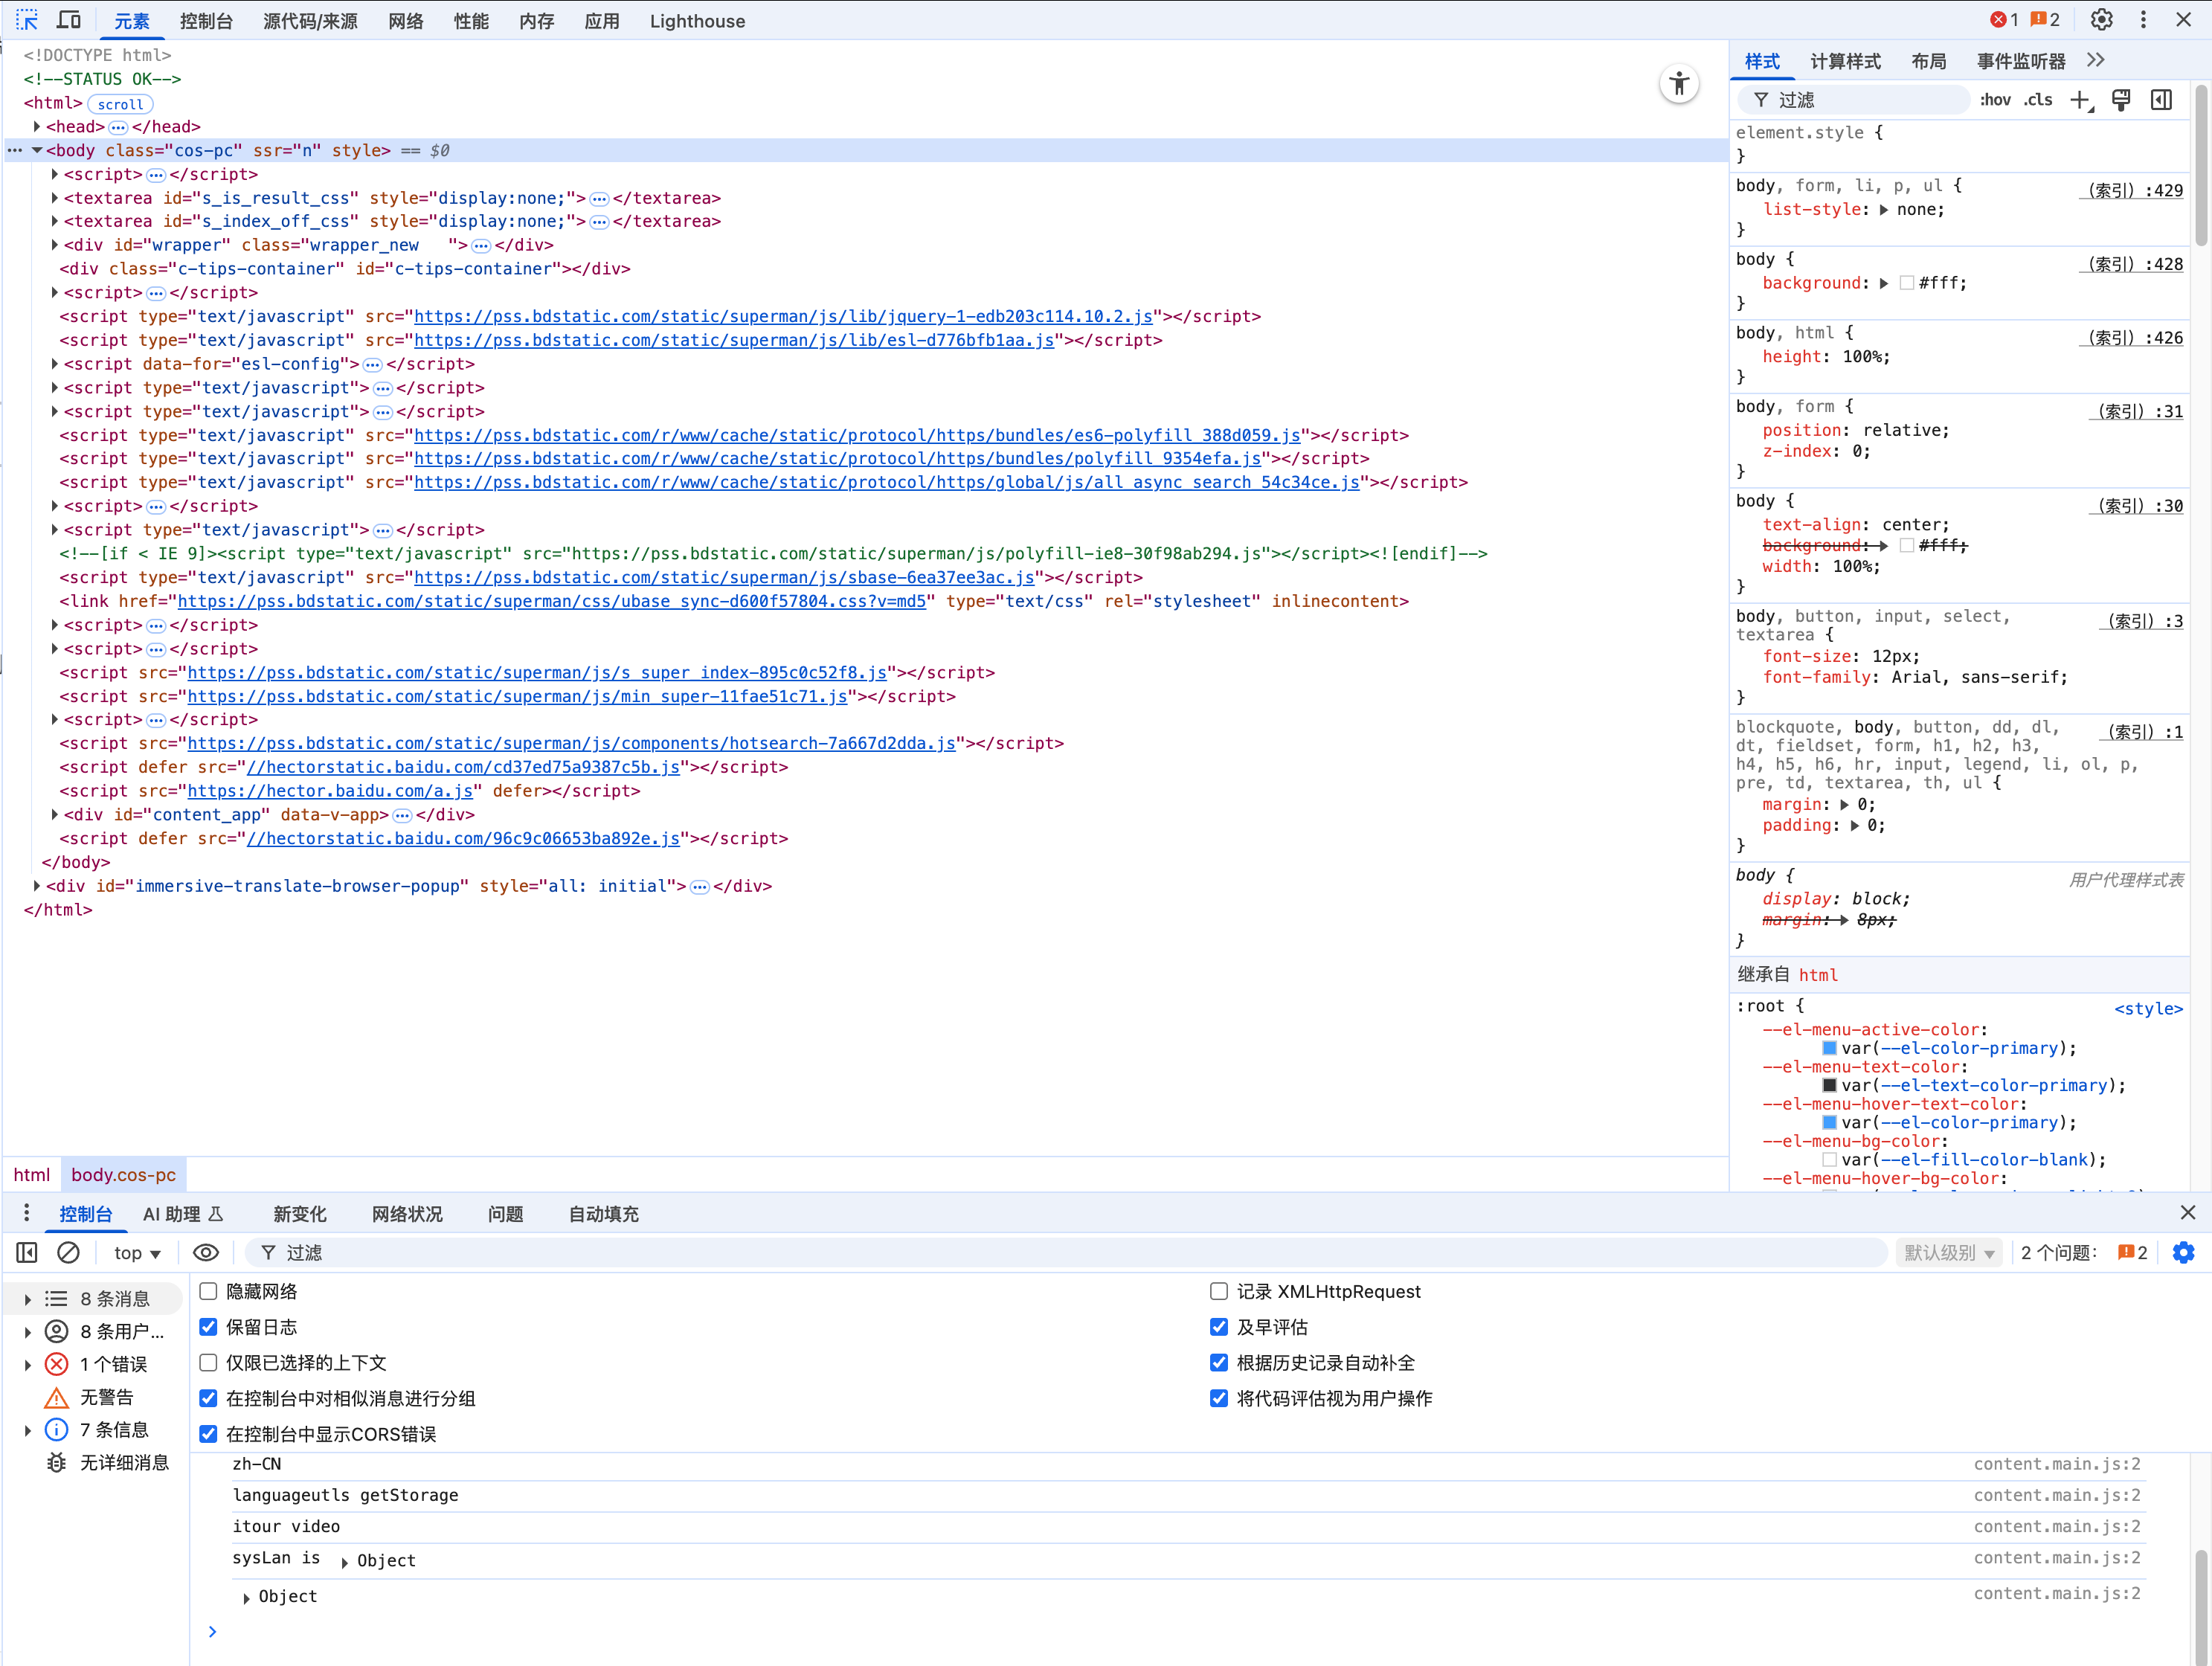
Task: Expand the head element node
Action: (37, 127)
